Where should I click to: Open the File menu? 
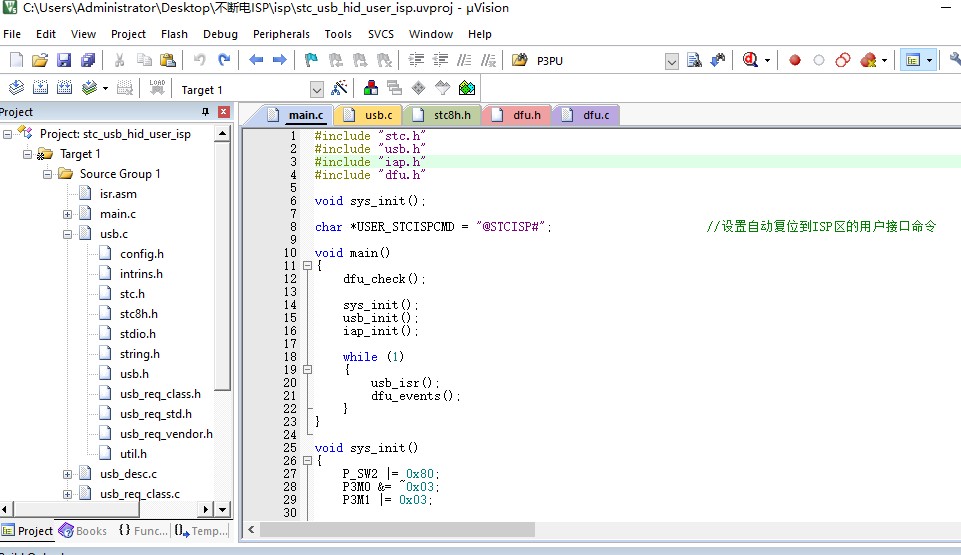pyautogui.click(x=12, y=34)
